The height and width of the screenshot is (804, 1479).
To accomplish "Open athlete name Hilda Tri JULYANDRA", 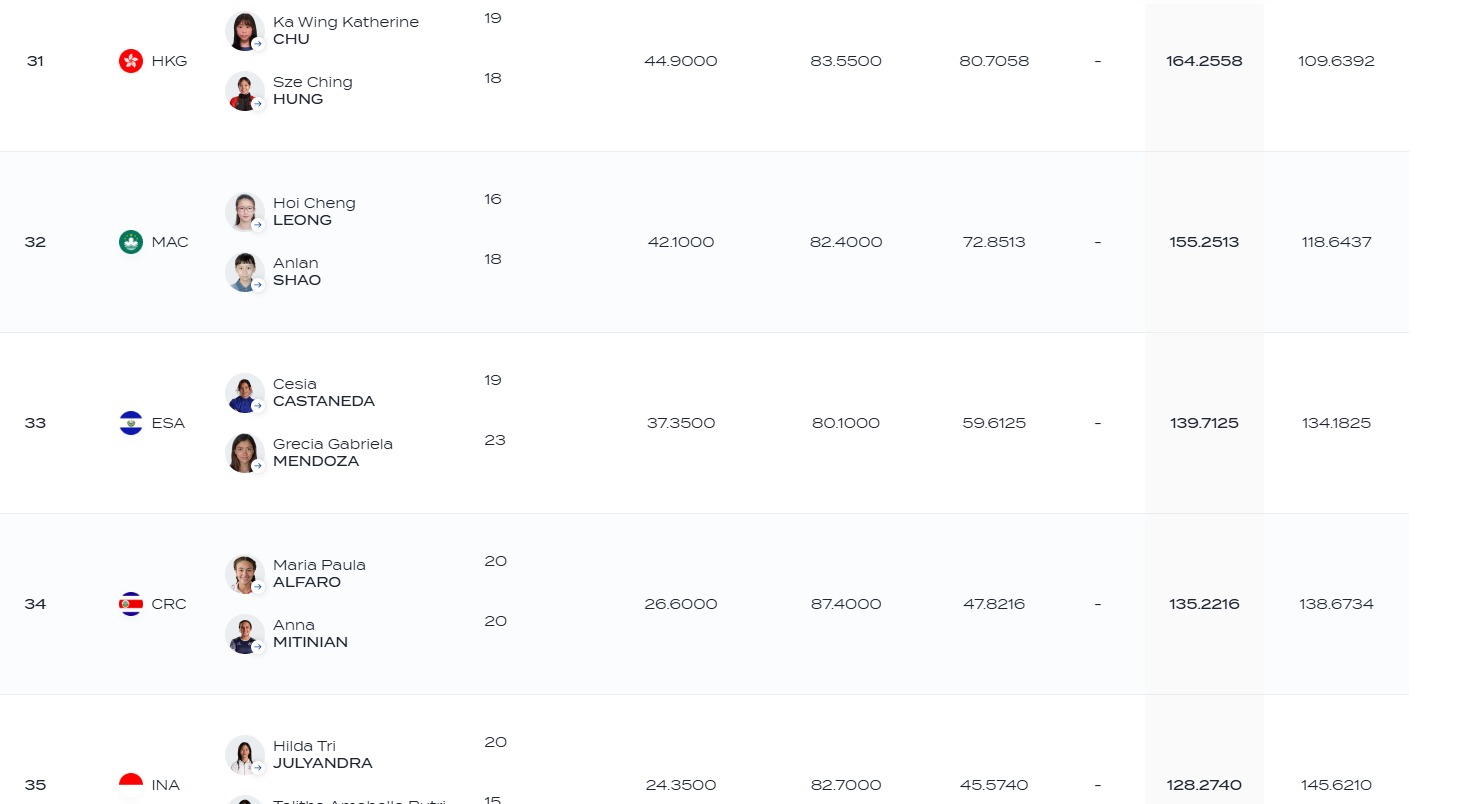I will (x=322, y=755).
